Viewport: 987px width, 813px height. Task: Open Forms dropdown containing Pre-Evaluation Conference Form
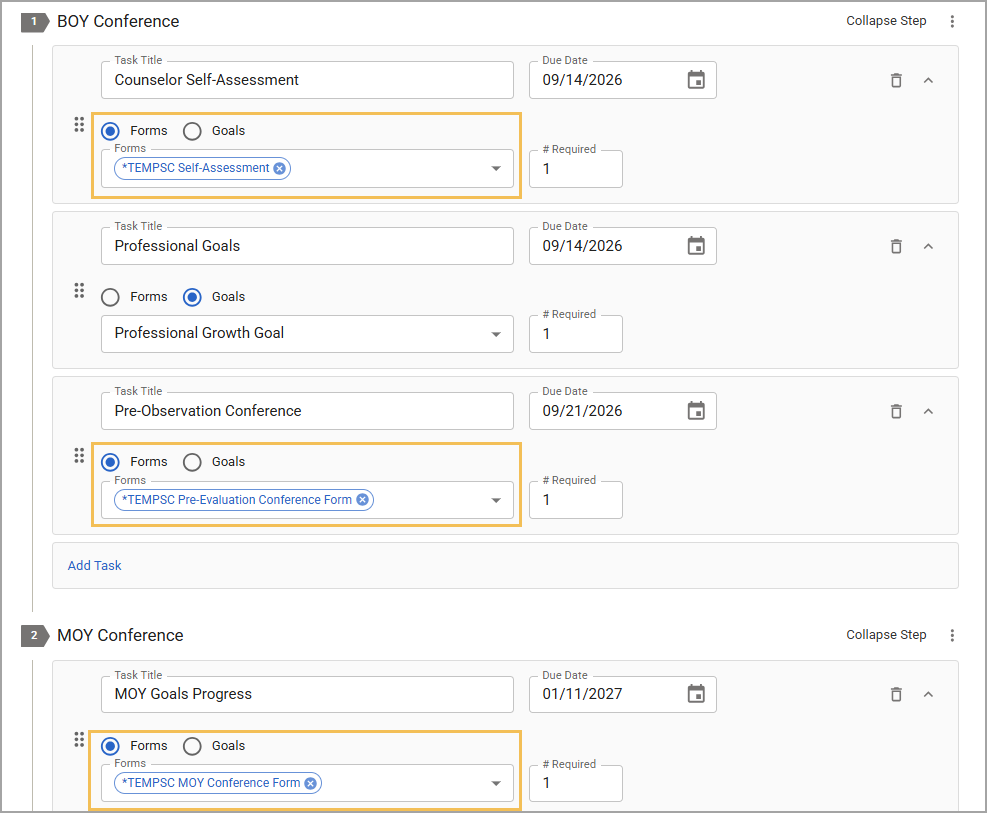(x=496, y=500)
